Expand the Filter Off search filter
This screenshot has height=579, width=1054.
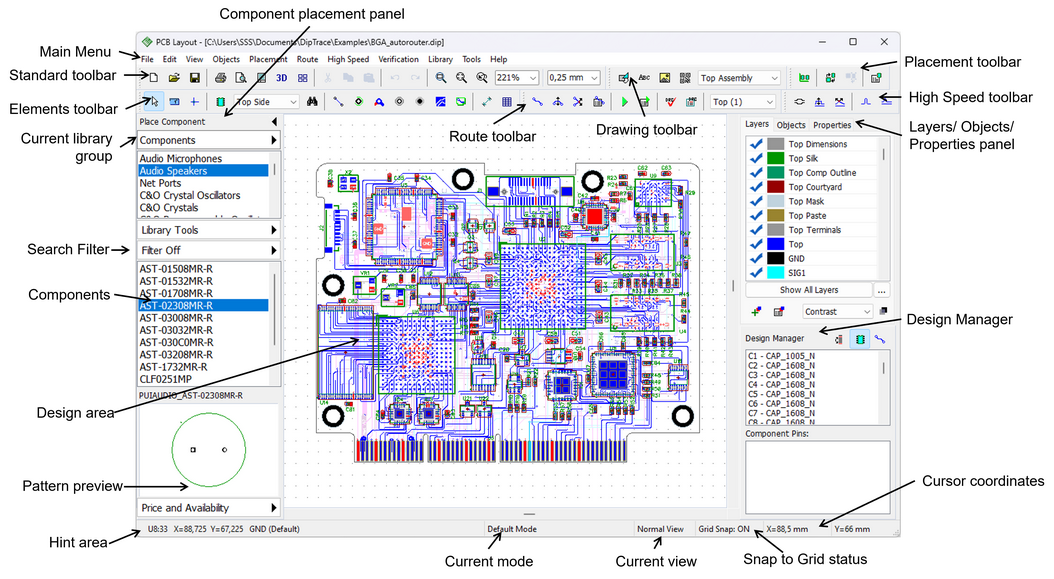click(208, 250)
